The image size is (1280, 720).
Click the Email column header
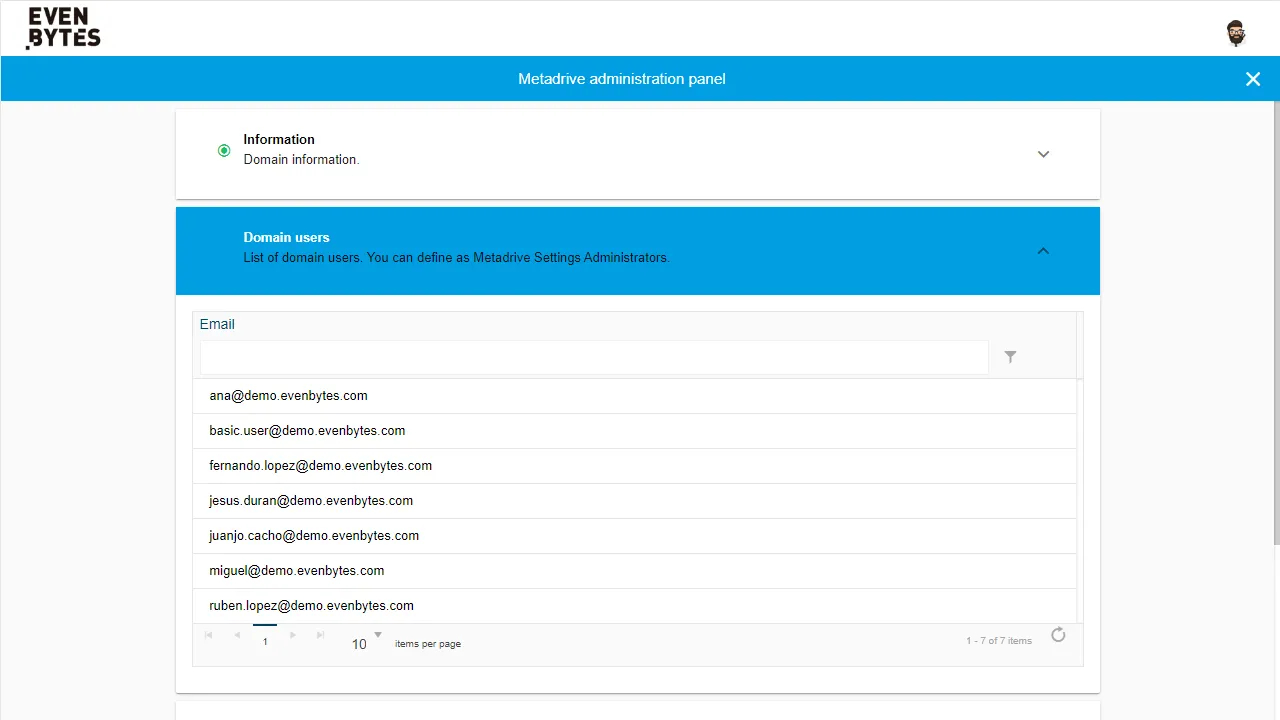click(217, 324)
